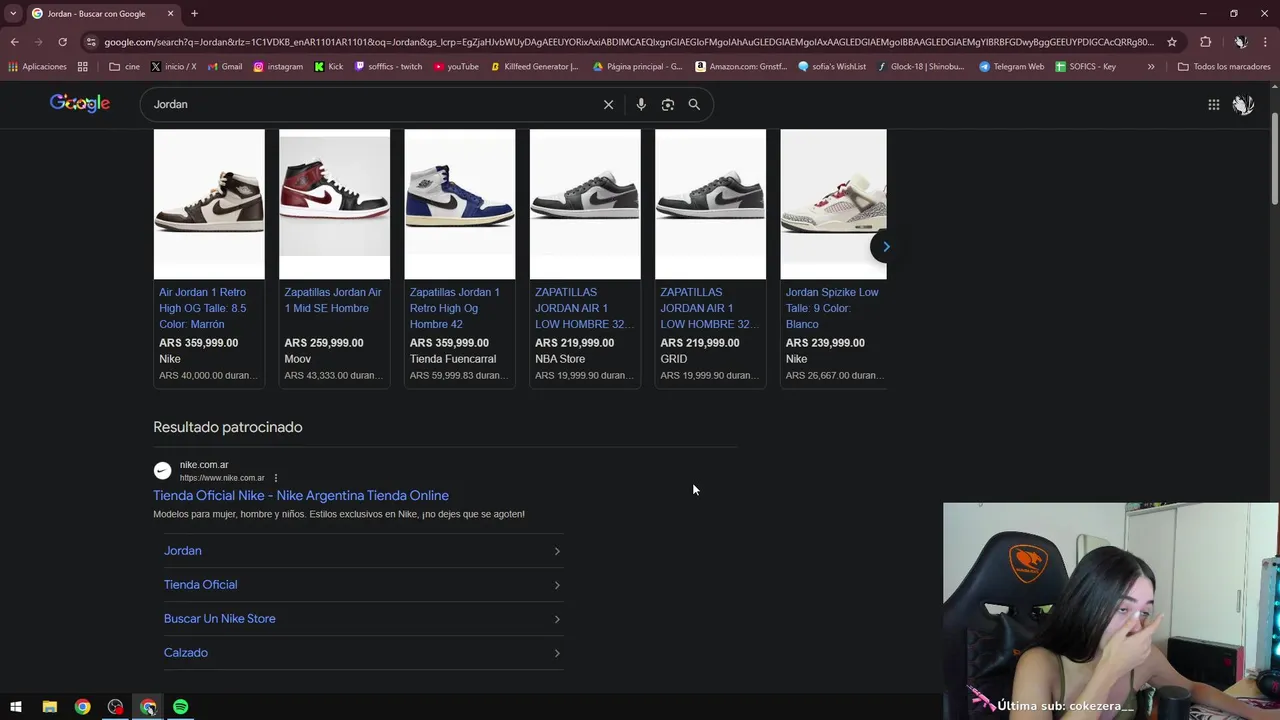1280x720 pixels.
Task: Open the Google apps grid
Action: tap(1213, 104)
